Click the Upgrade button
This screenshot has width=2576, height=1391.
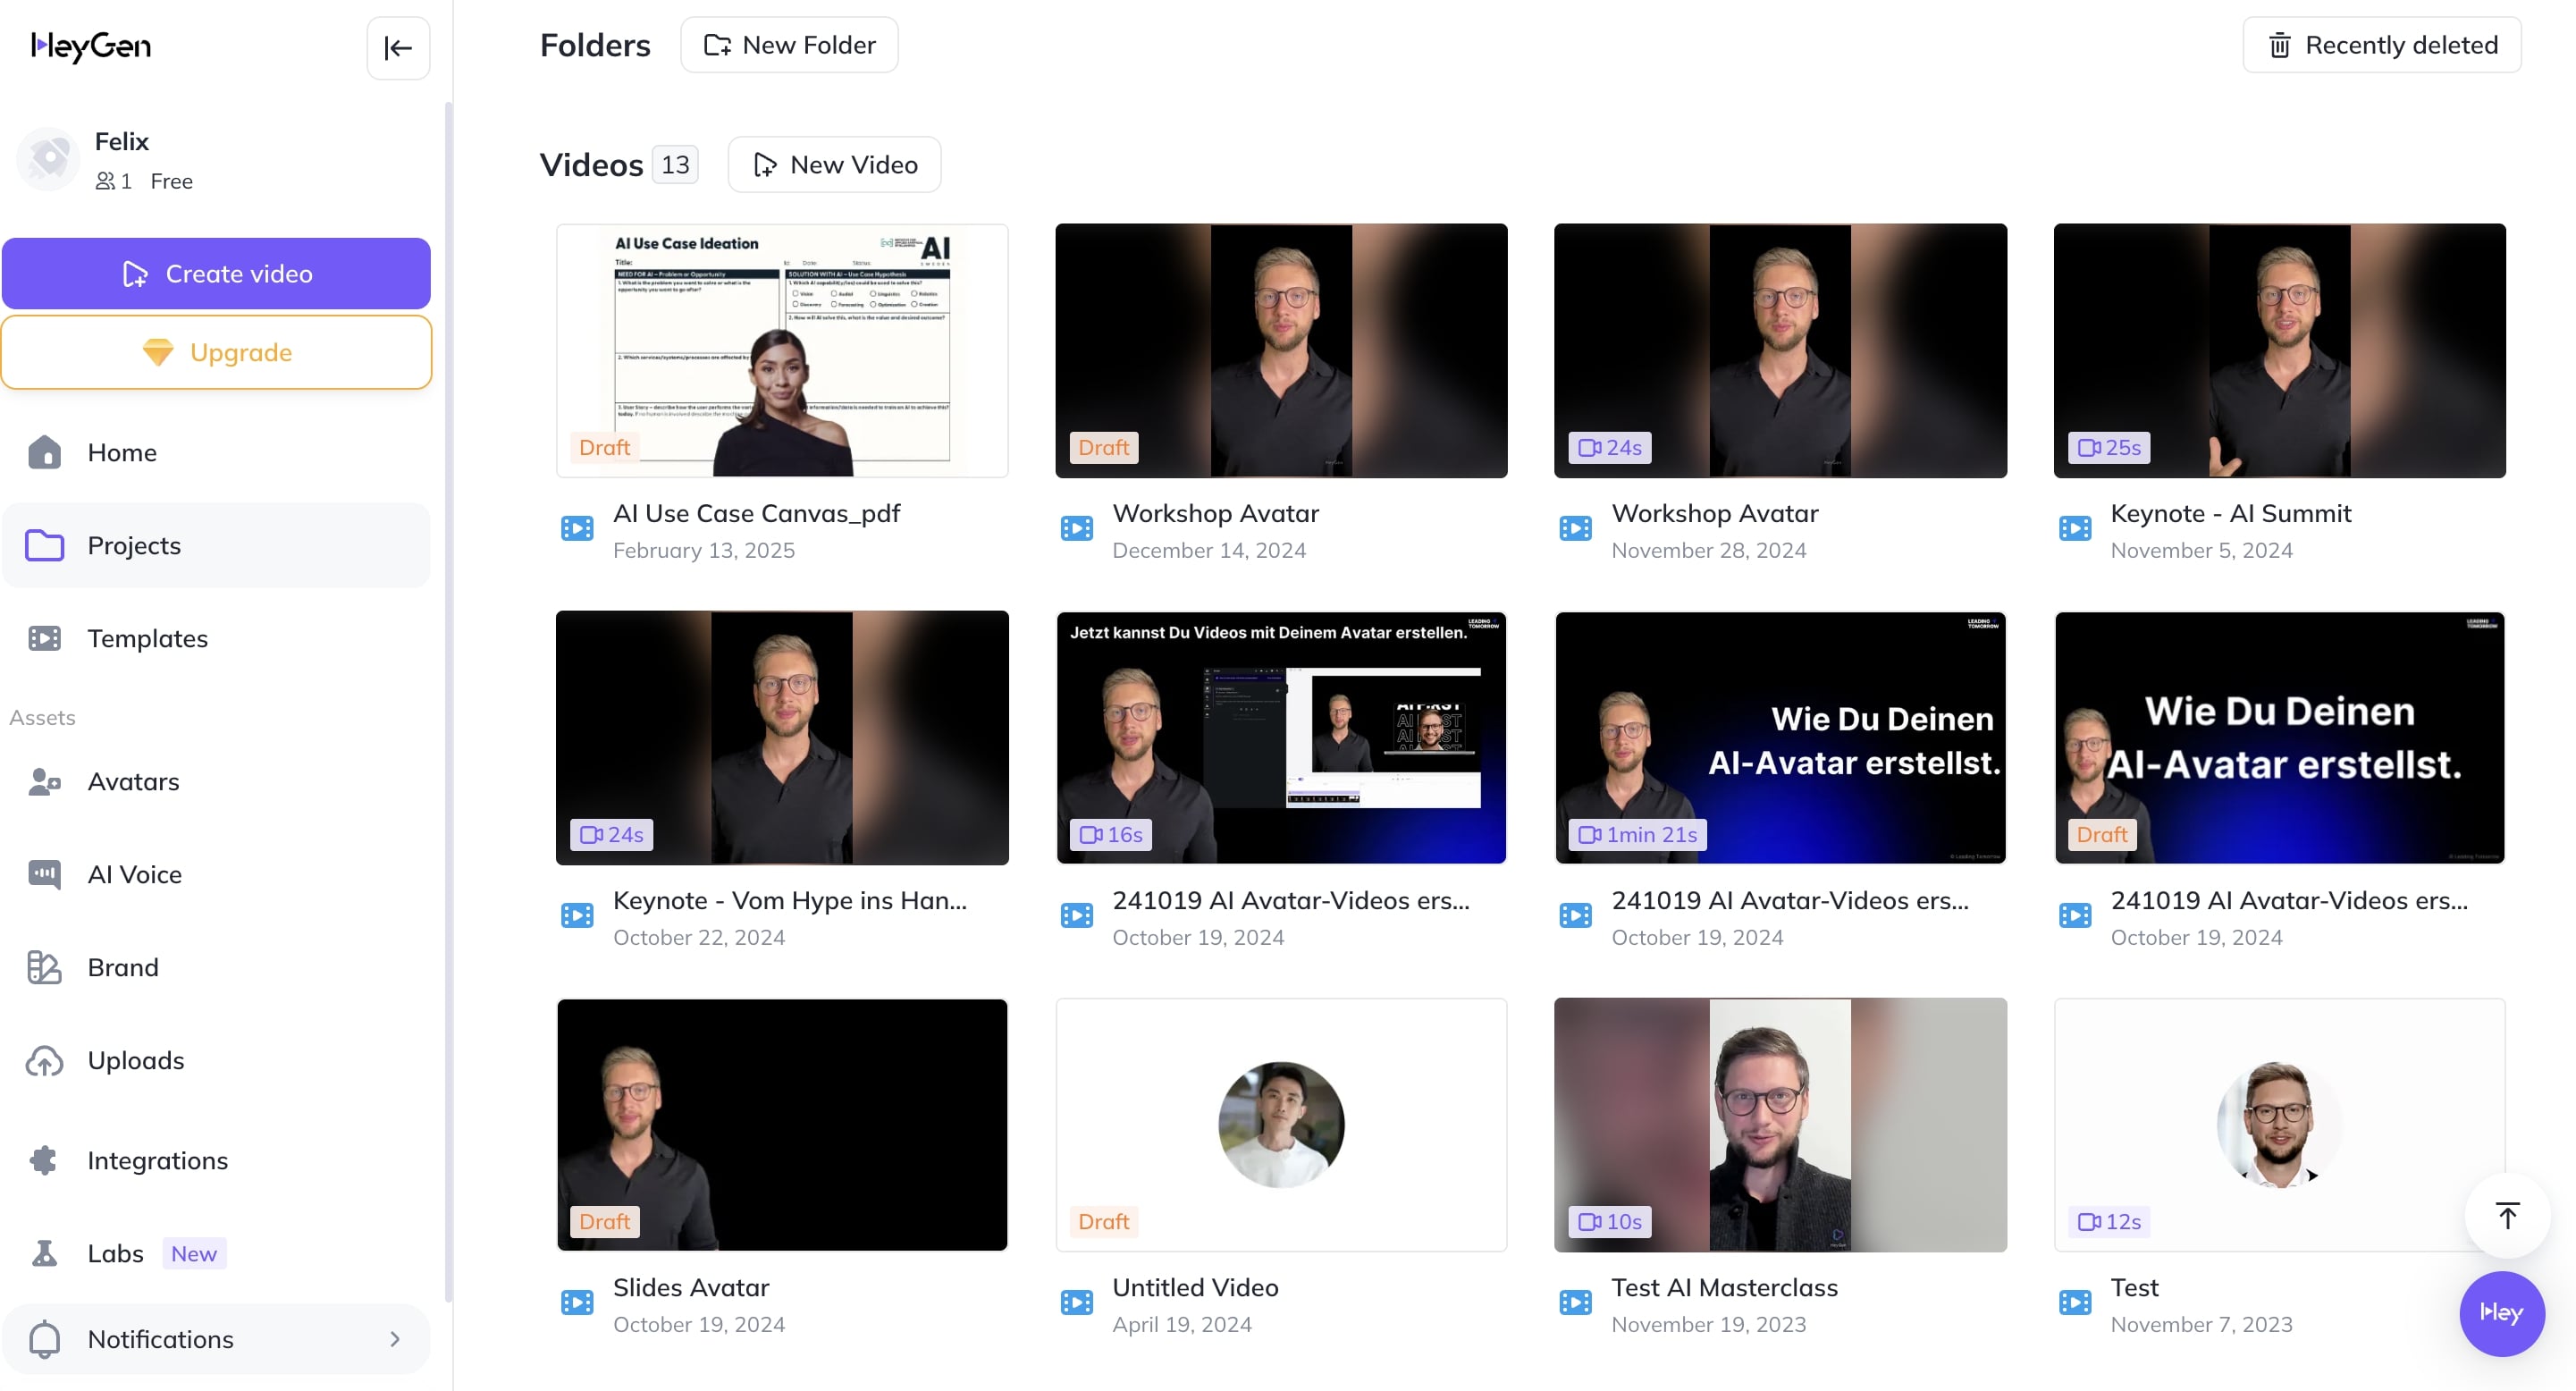(216, 352)
